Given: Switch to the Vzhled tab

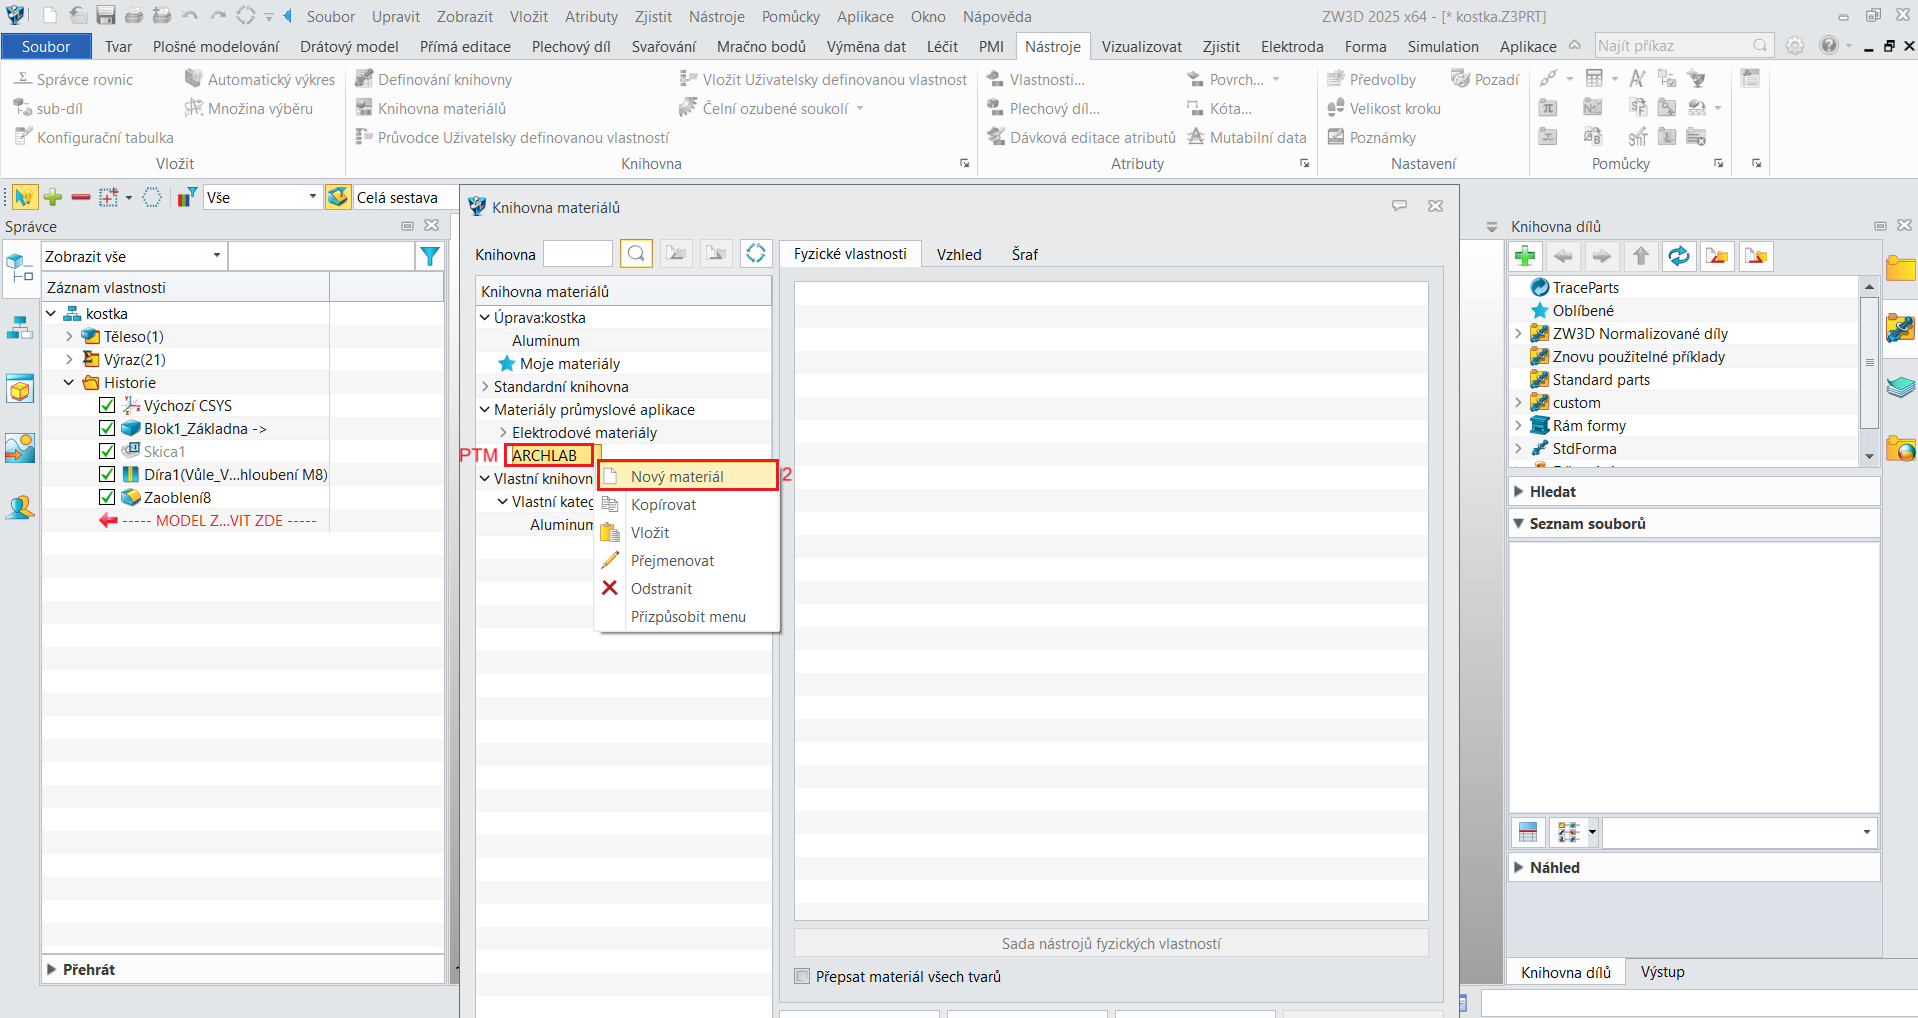Looking at the screenshot, I should [958, 254].
